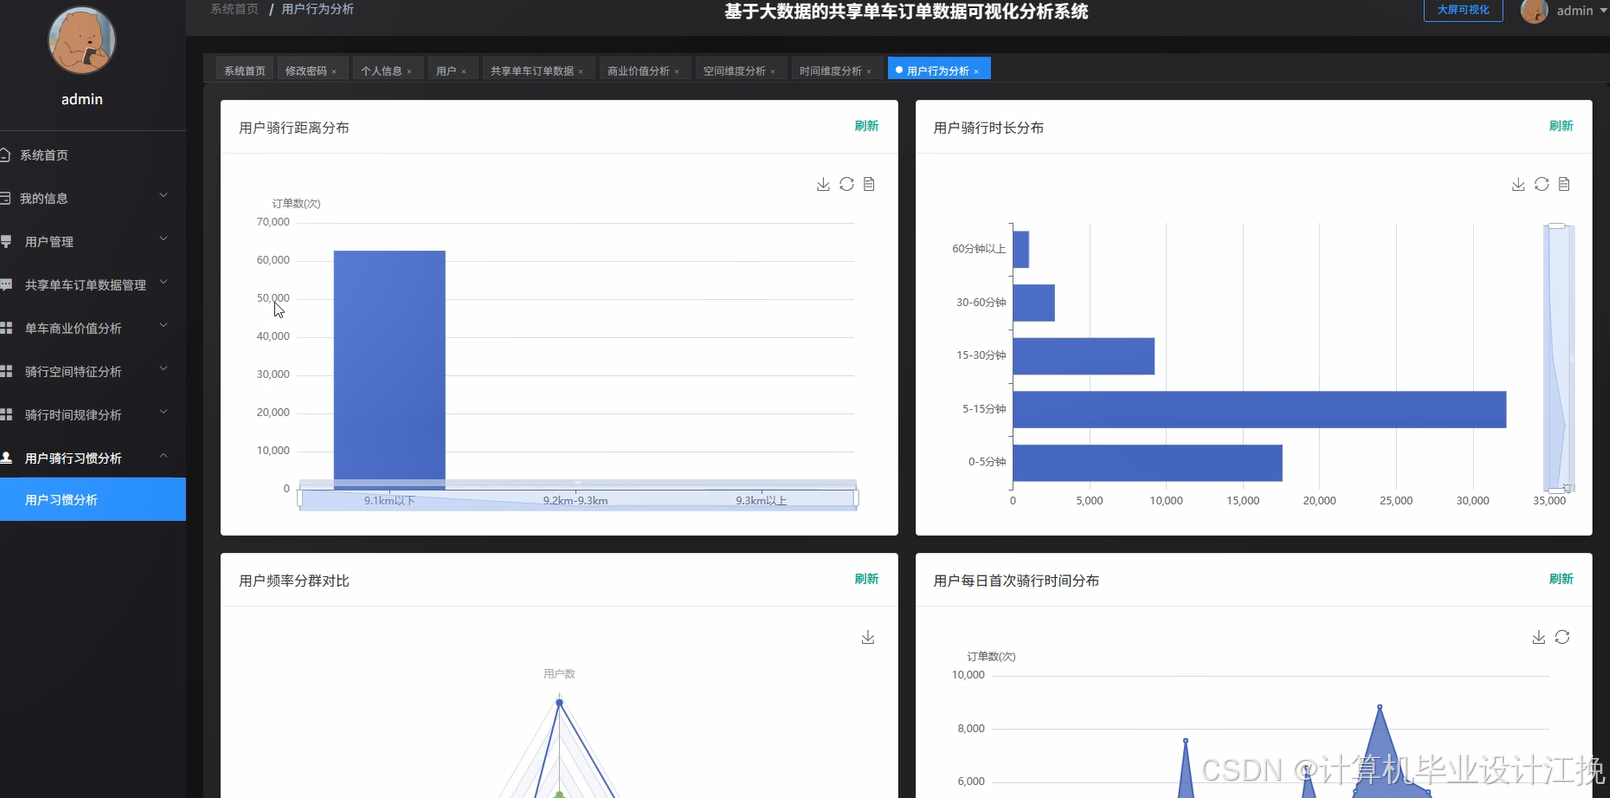Image resolution: width=1610 pixels, height=798 pixels.
Task: Click the admin avatar in top bar
Action: [1534, 11]
